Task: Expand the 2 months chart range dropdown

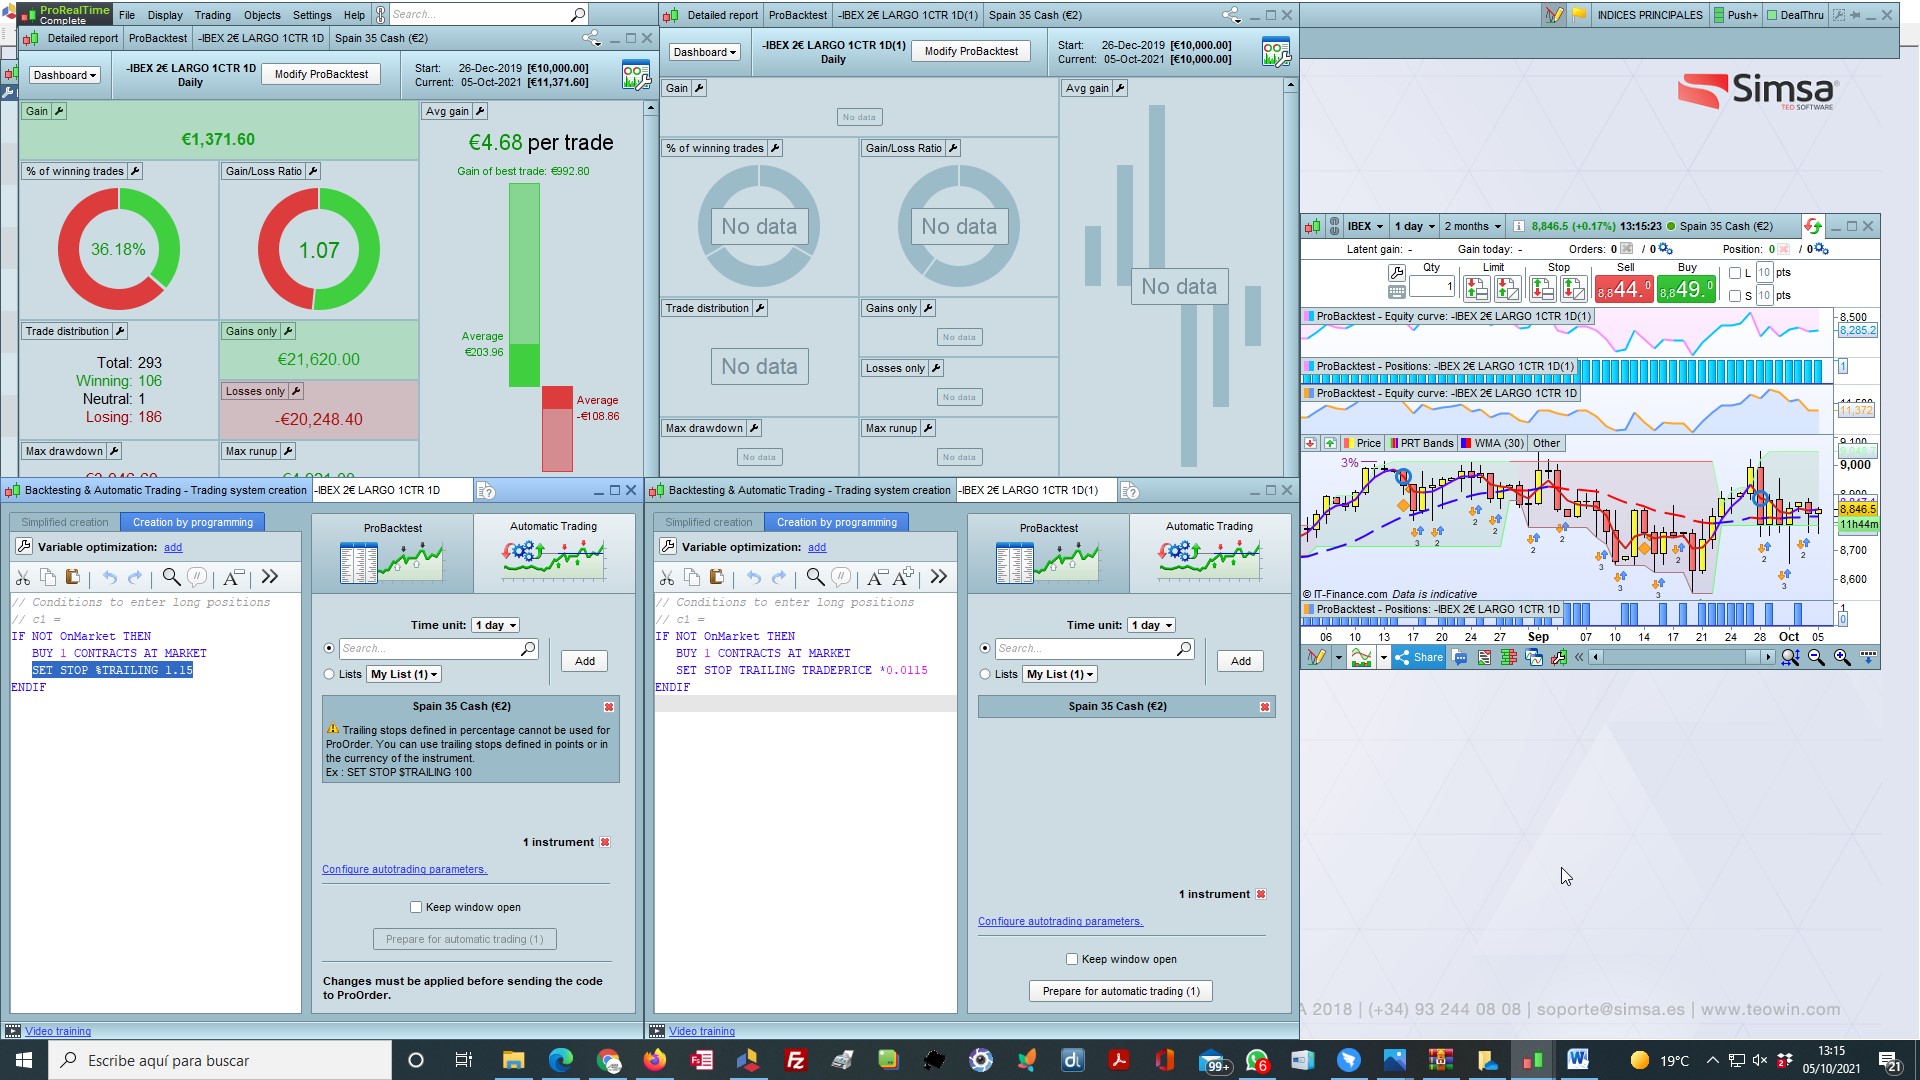Action: click(1472, 226)
